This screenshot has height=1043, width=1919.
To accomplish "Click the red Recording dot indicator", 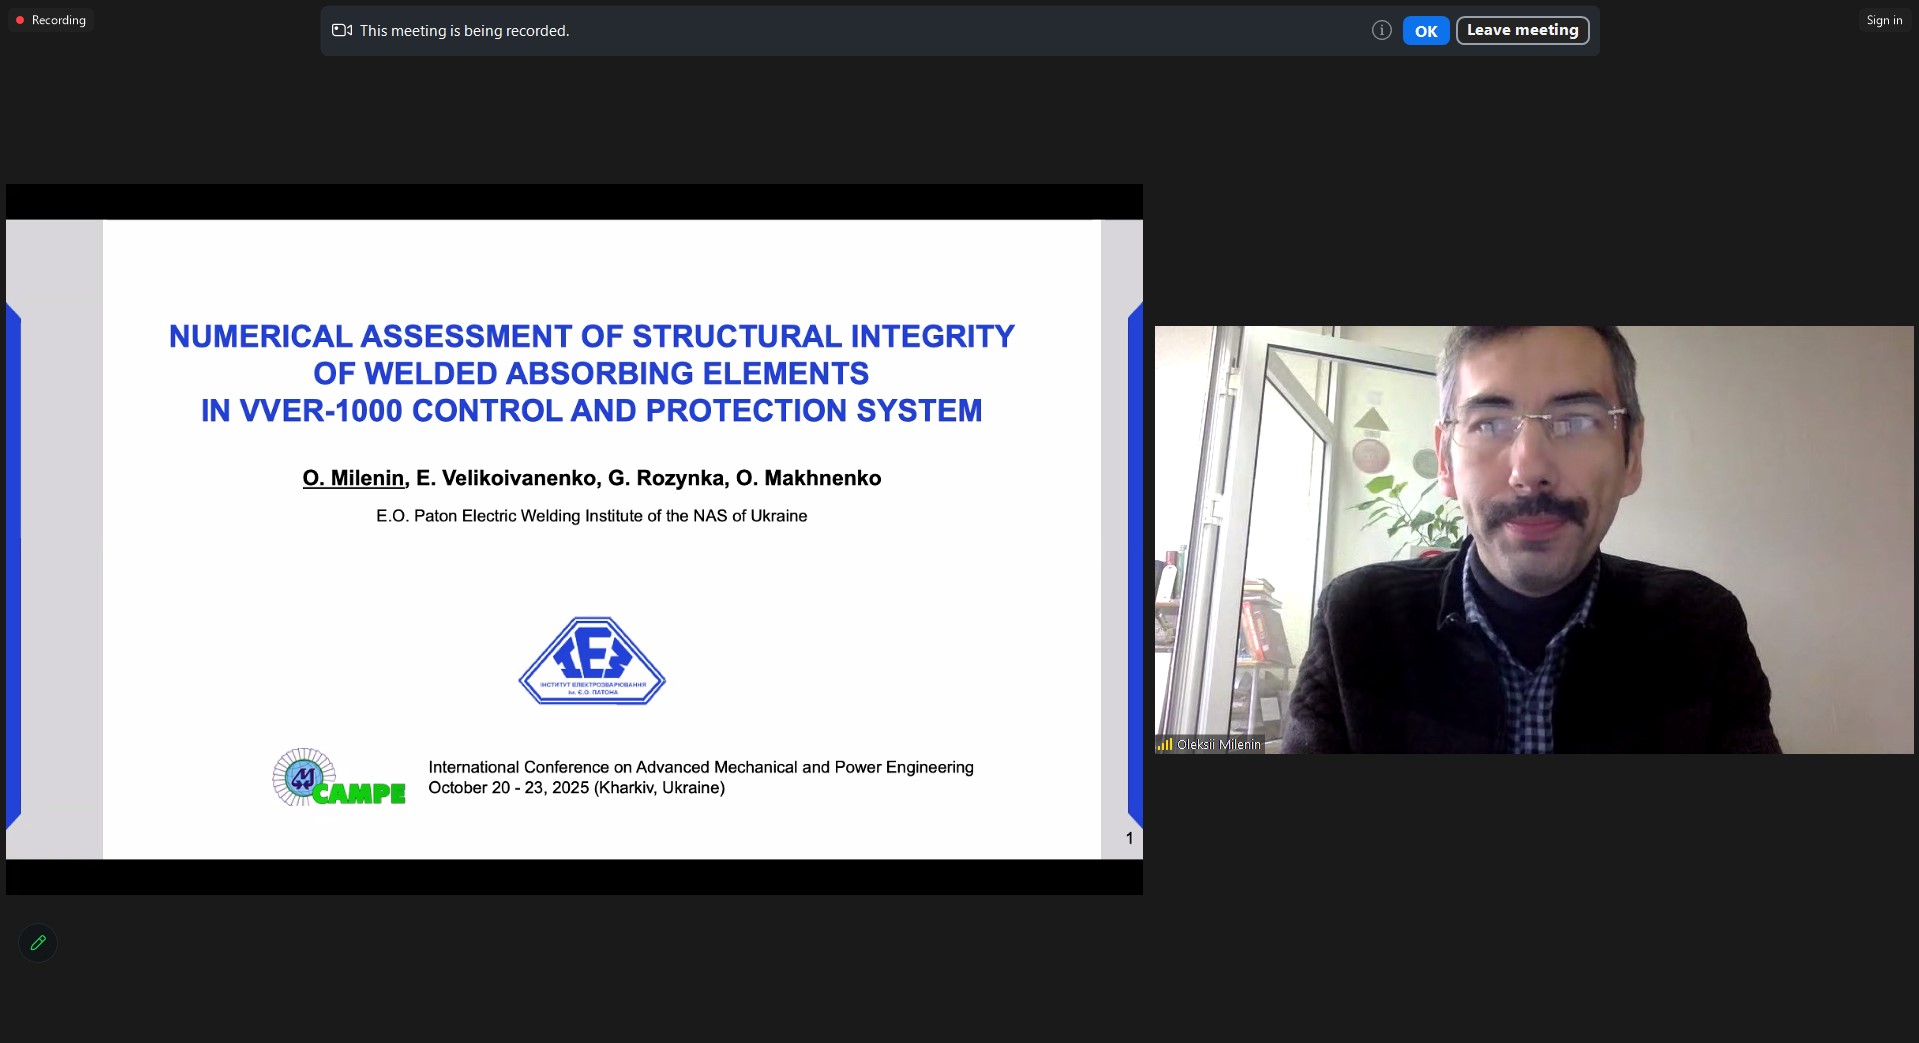I will tap(20, 20).
